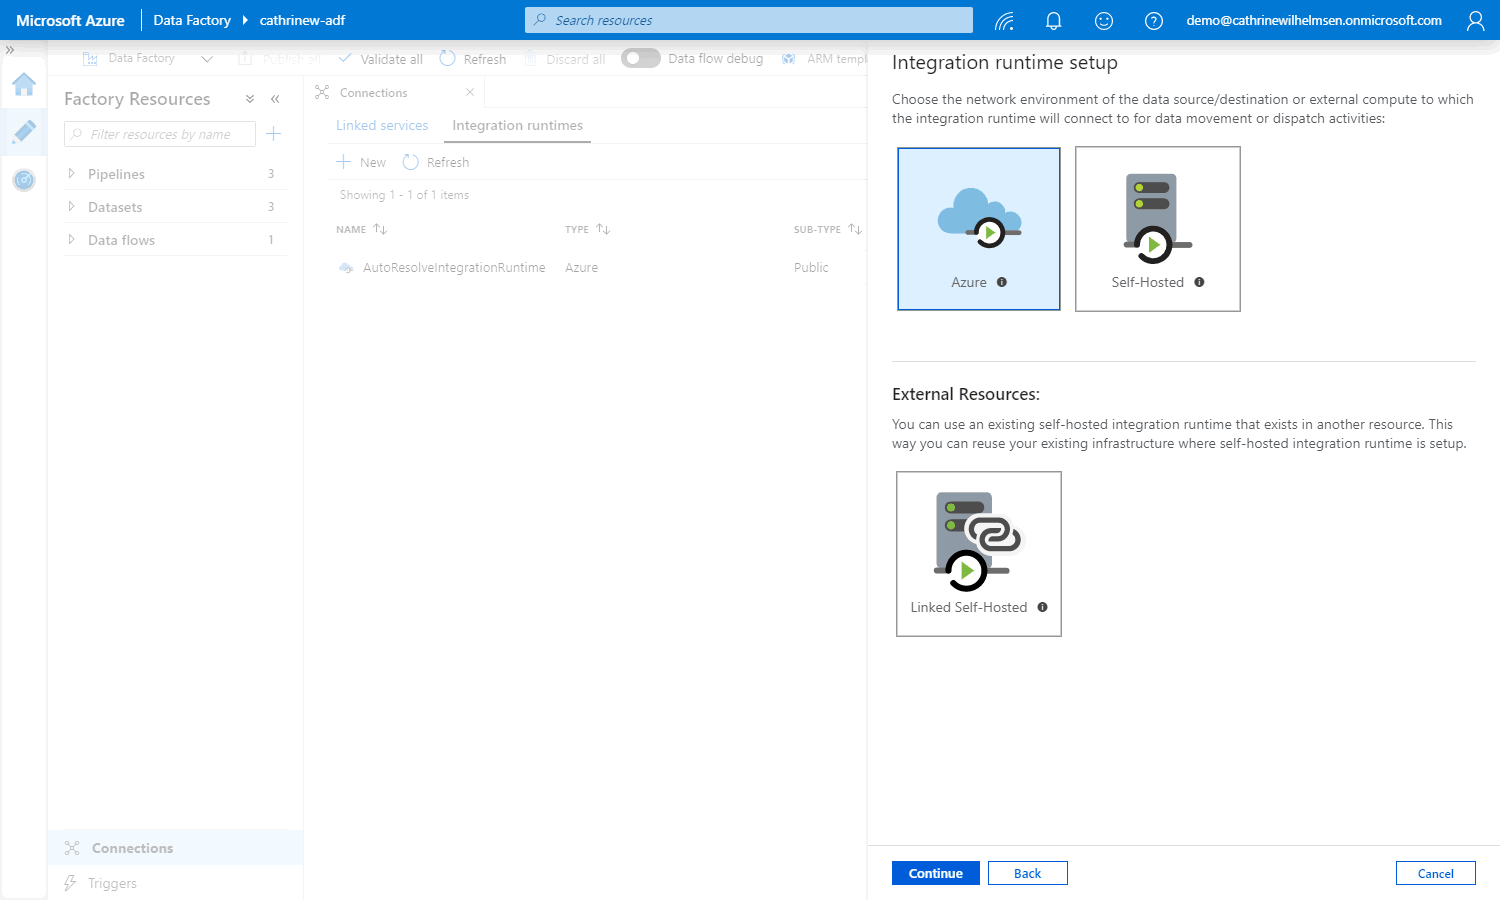Image resolution: width=1500 pixels, height=900 pixels.
Task: Expand the Datasets tree node
Action: (x=71, y=207)
